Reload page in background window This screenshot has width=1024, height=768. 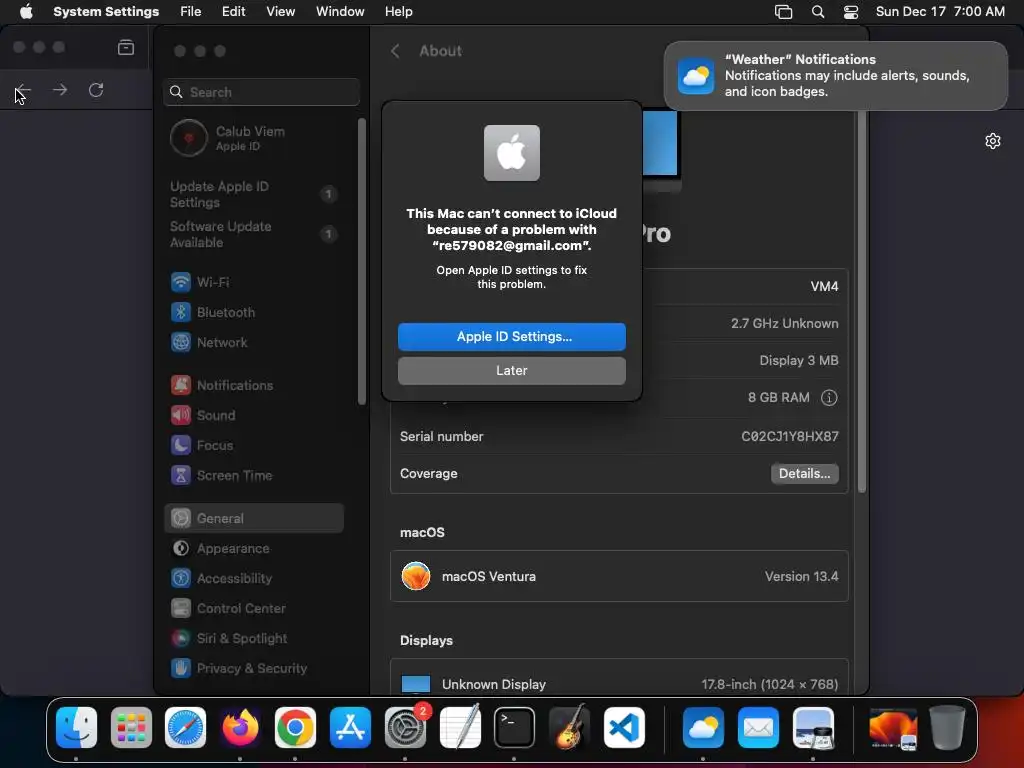click(96, 90)
